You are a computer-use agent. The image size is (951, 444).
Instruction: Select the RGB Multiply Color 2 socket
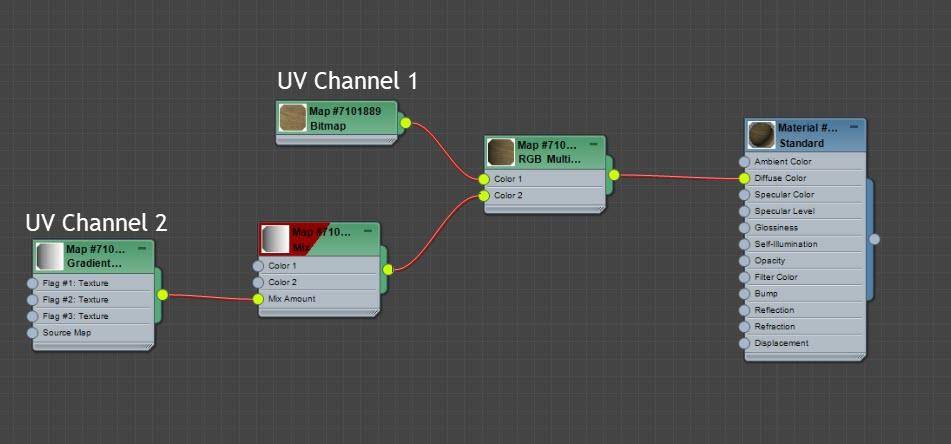[484, 196]
